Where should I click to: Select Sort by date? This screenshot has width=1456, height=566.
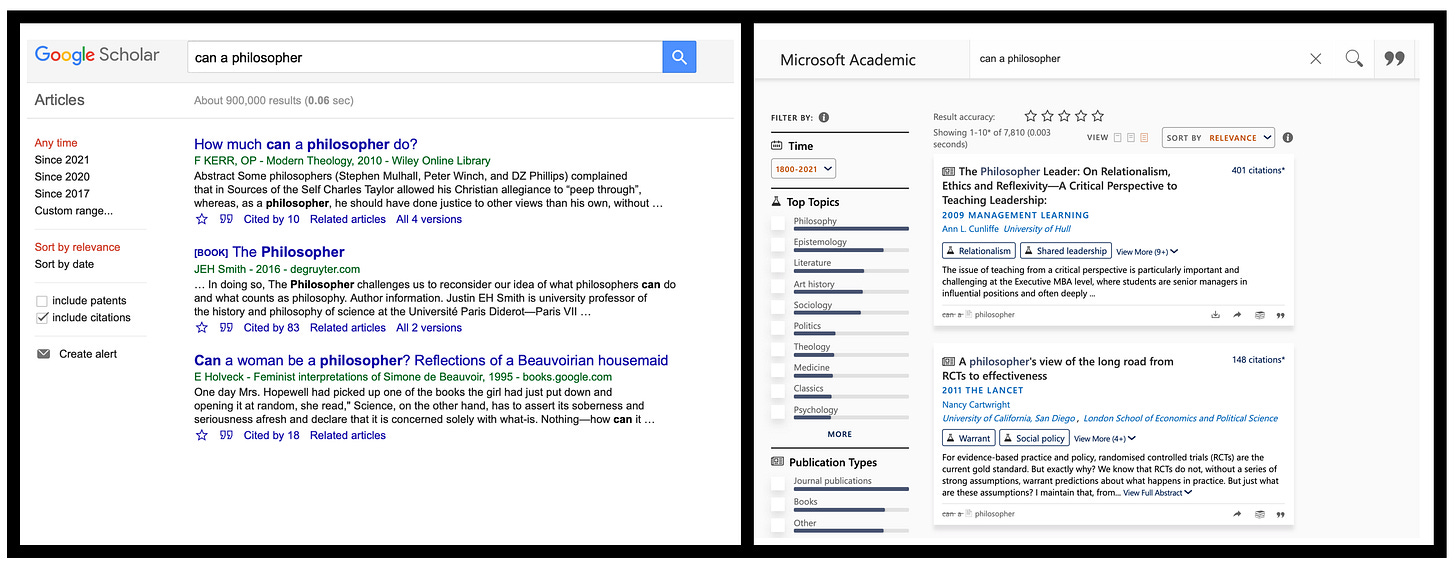point(64,264)
